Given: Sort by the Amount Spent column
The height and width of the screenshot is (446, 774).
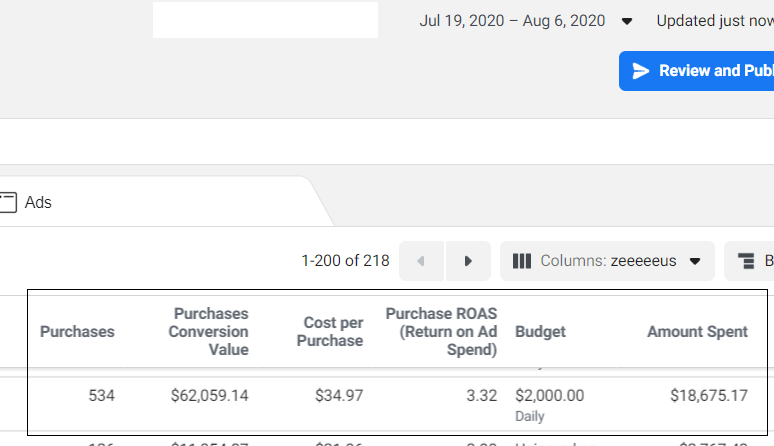Looking at the screenshot, I should (697, 332).
